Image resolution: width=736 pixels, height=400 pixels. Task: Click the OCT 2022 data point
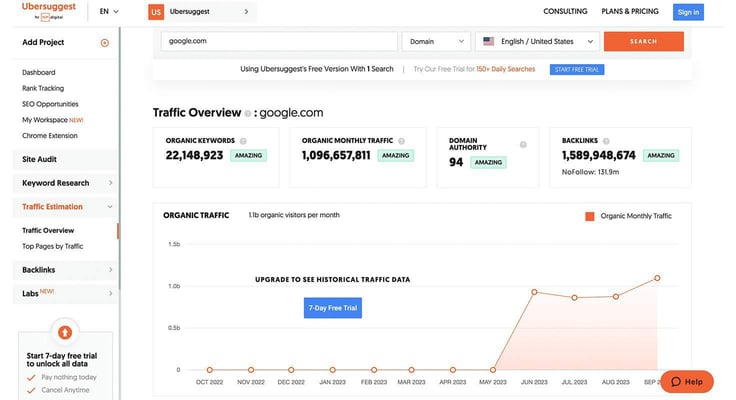tap(210, 370)
